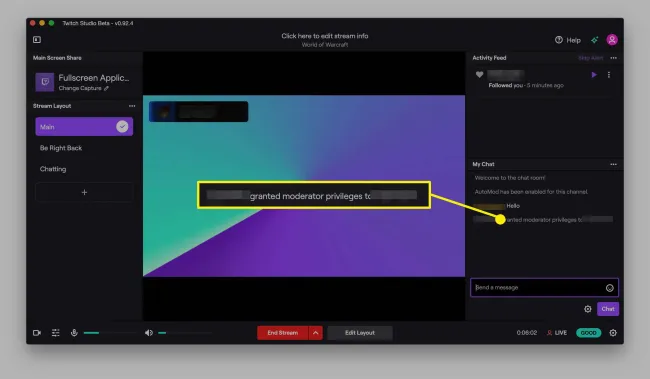This screenshot has width=650, height=379.
Task: Click the heart icon on follow event
Action: coord(479,75)
